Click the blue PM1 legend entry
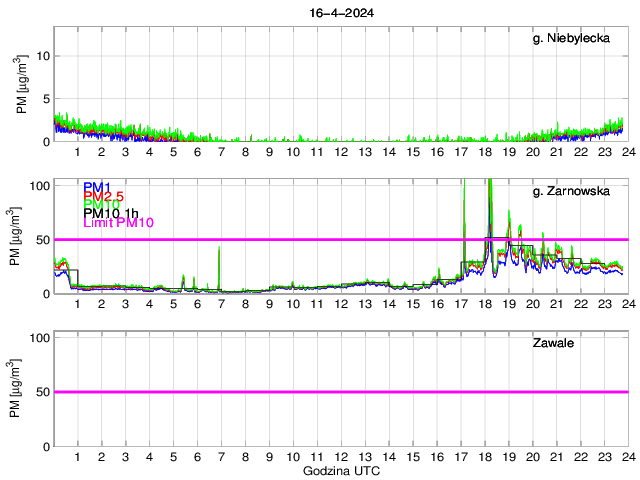This screenshot has height=480, width=640. tap(97, 187)
